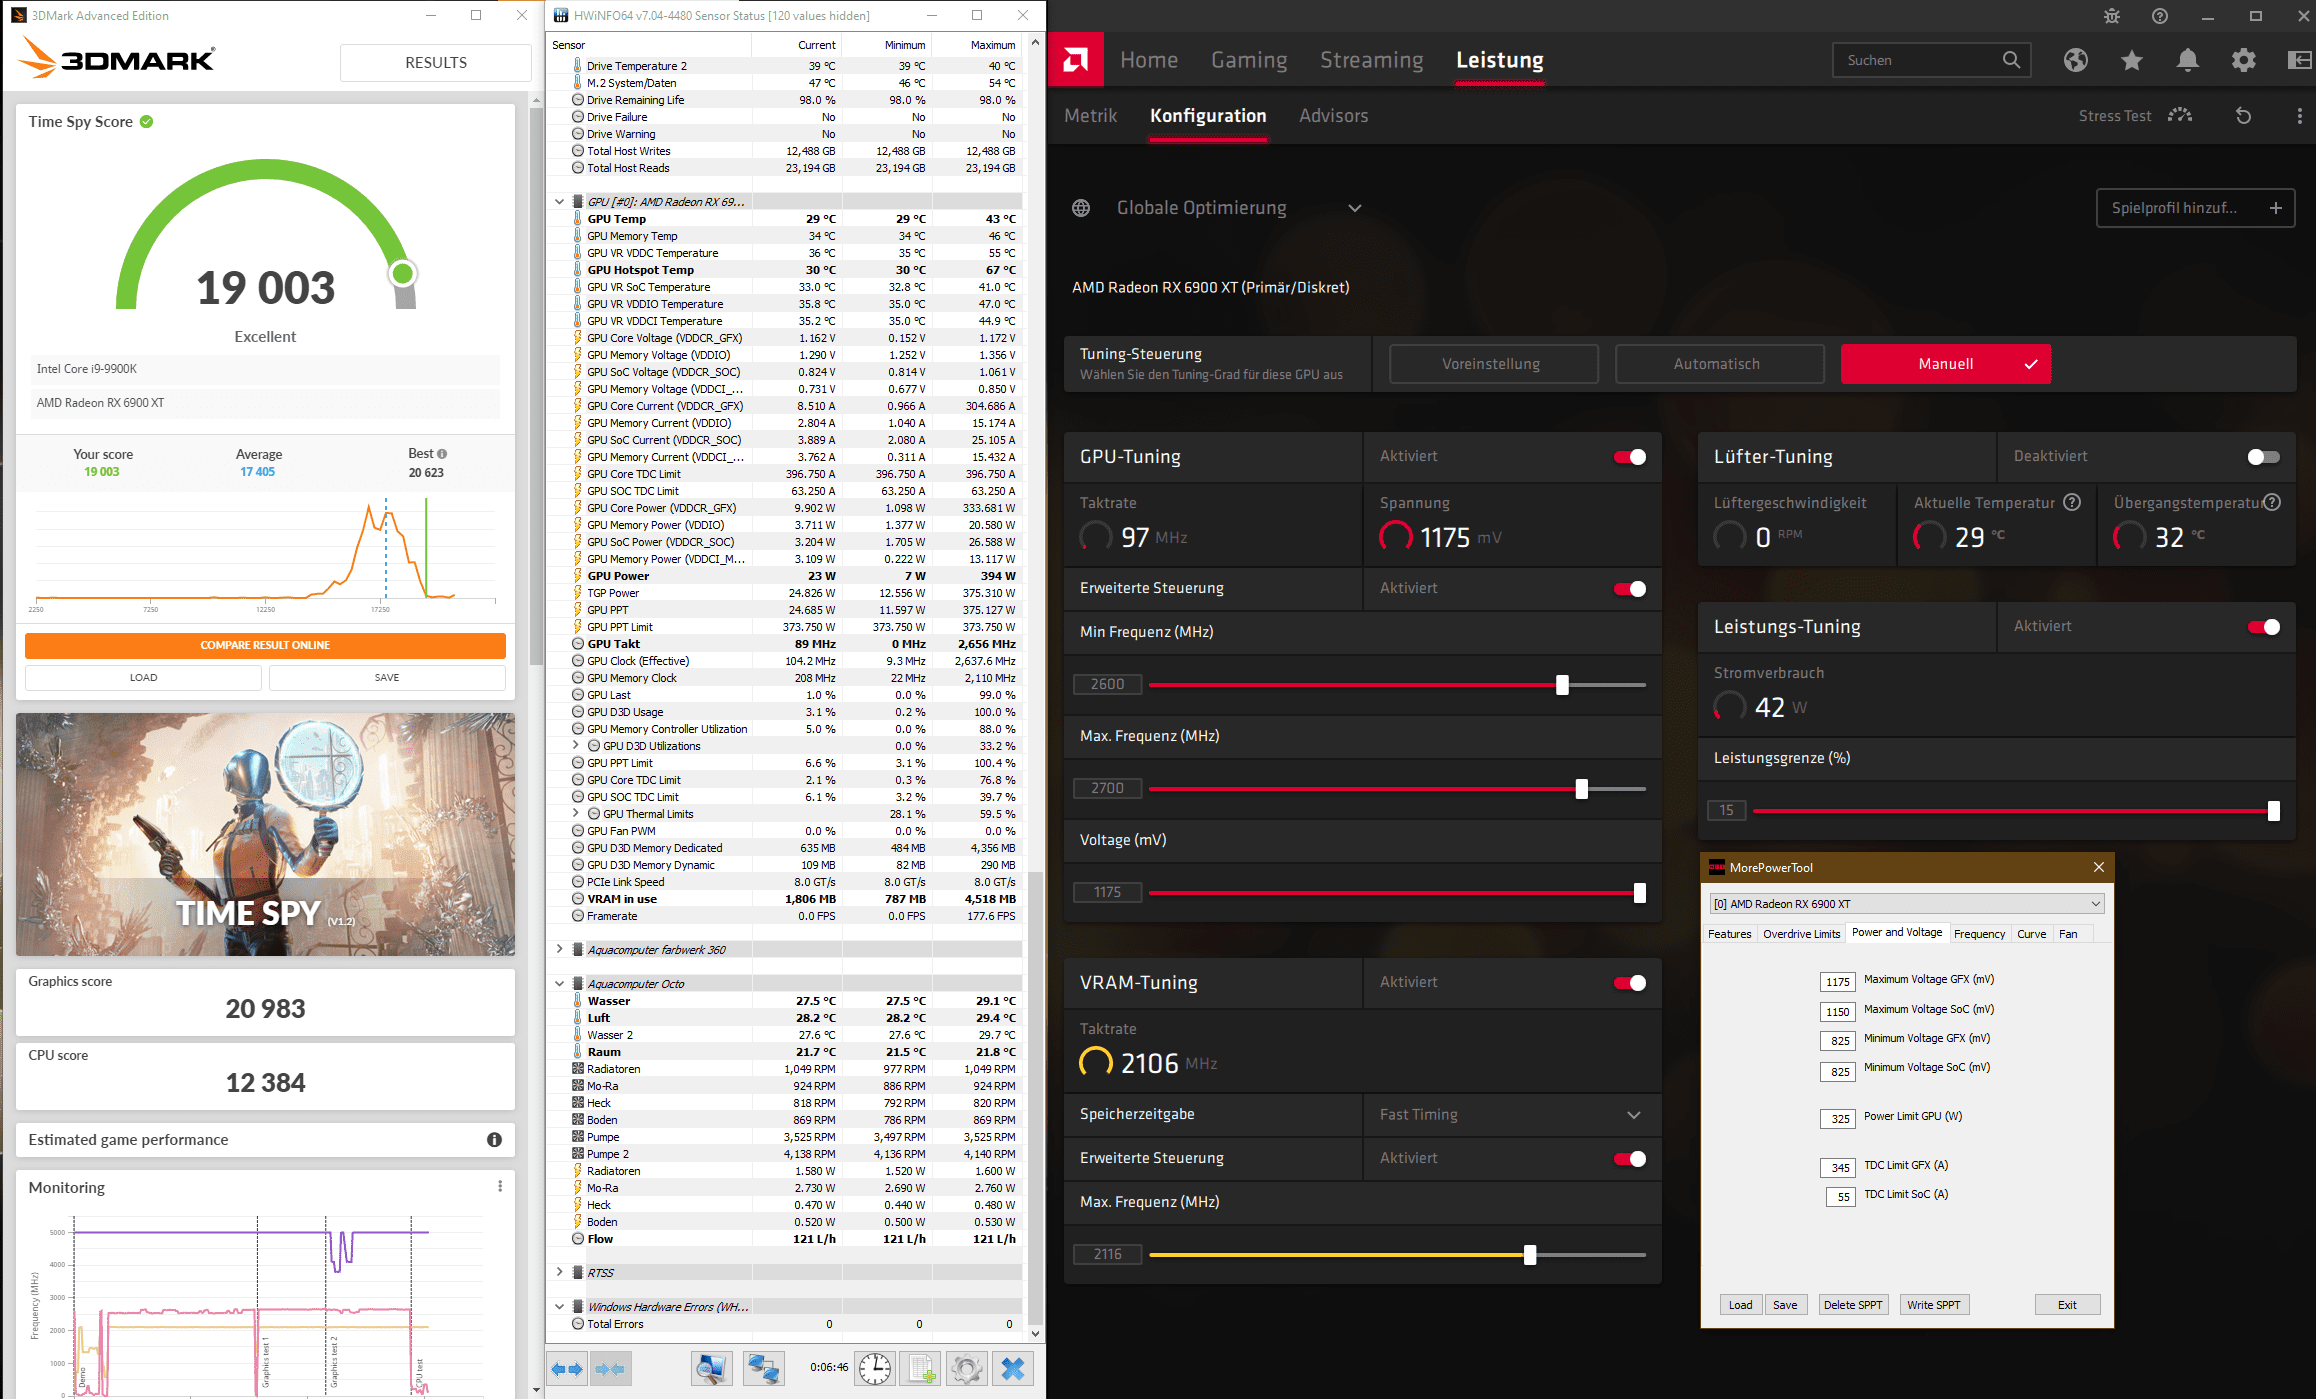Select Automatisch tuning preset
Screen dimensions: 2316x1399
1718,364
